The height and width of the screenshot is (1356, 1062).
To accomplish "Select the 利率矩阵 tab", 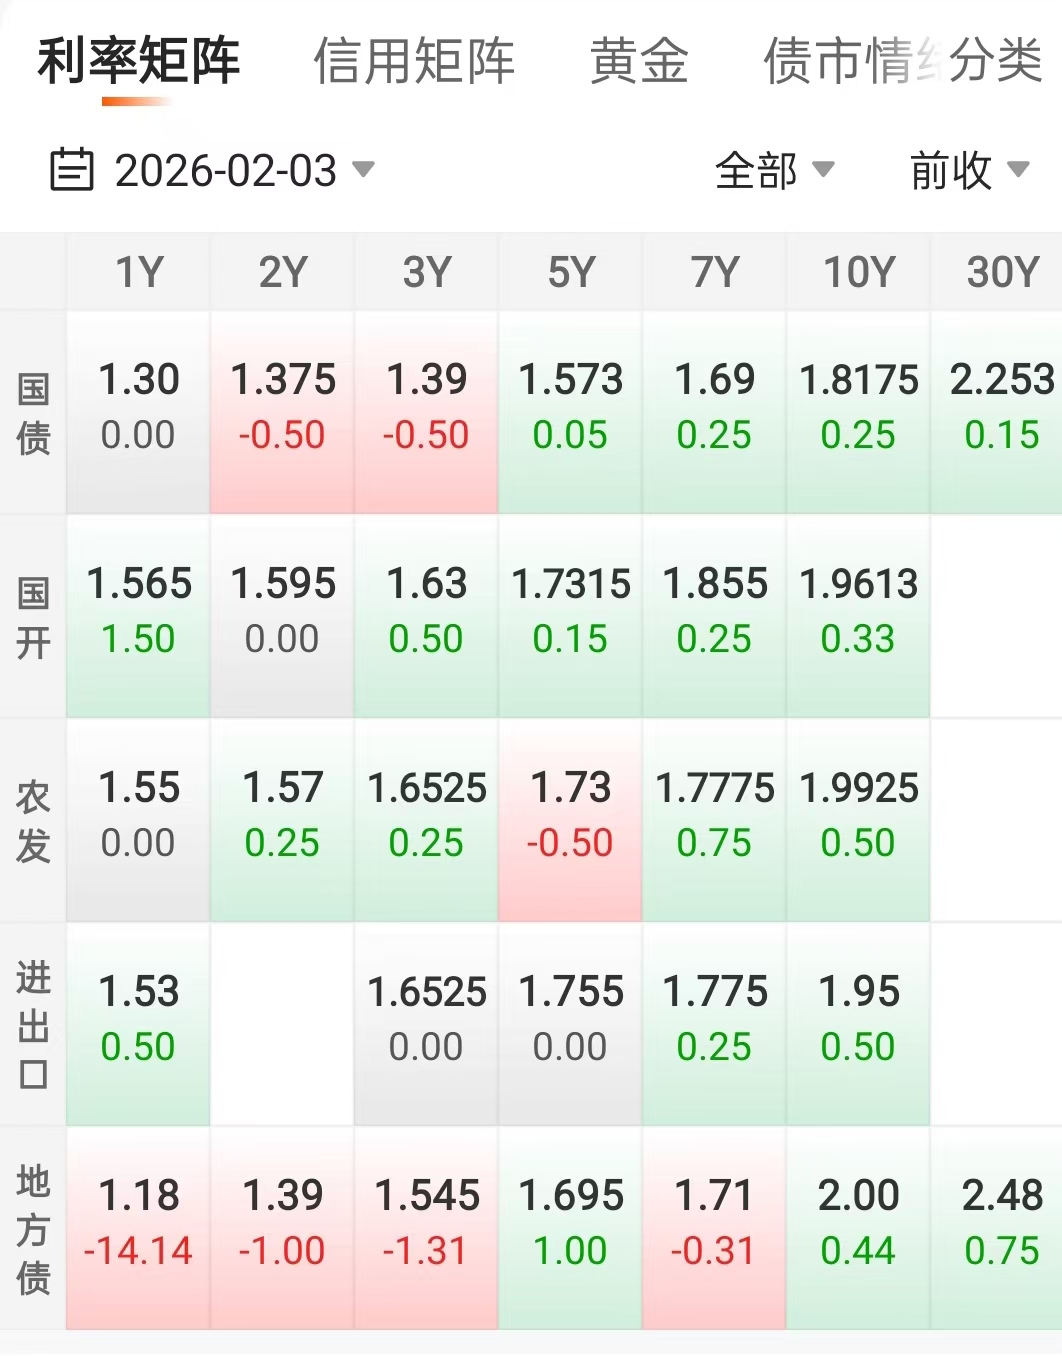I will [139, 61].
